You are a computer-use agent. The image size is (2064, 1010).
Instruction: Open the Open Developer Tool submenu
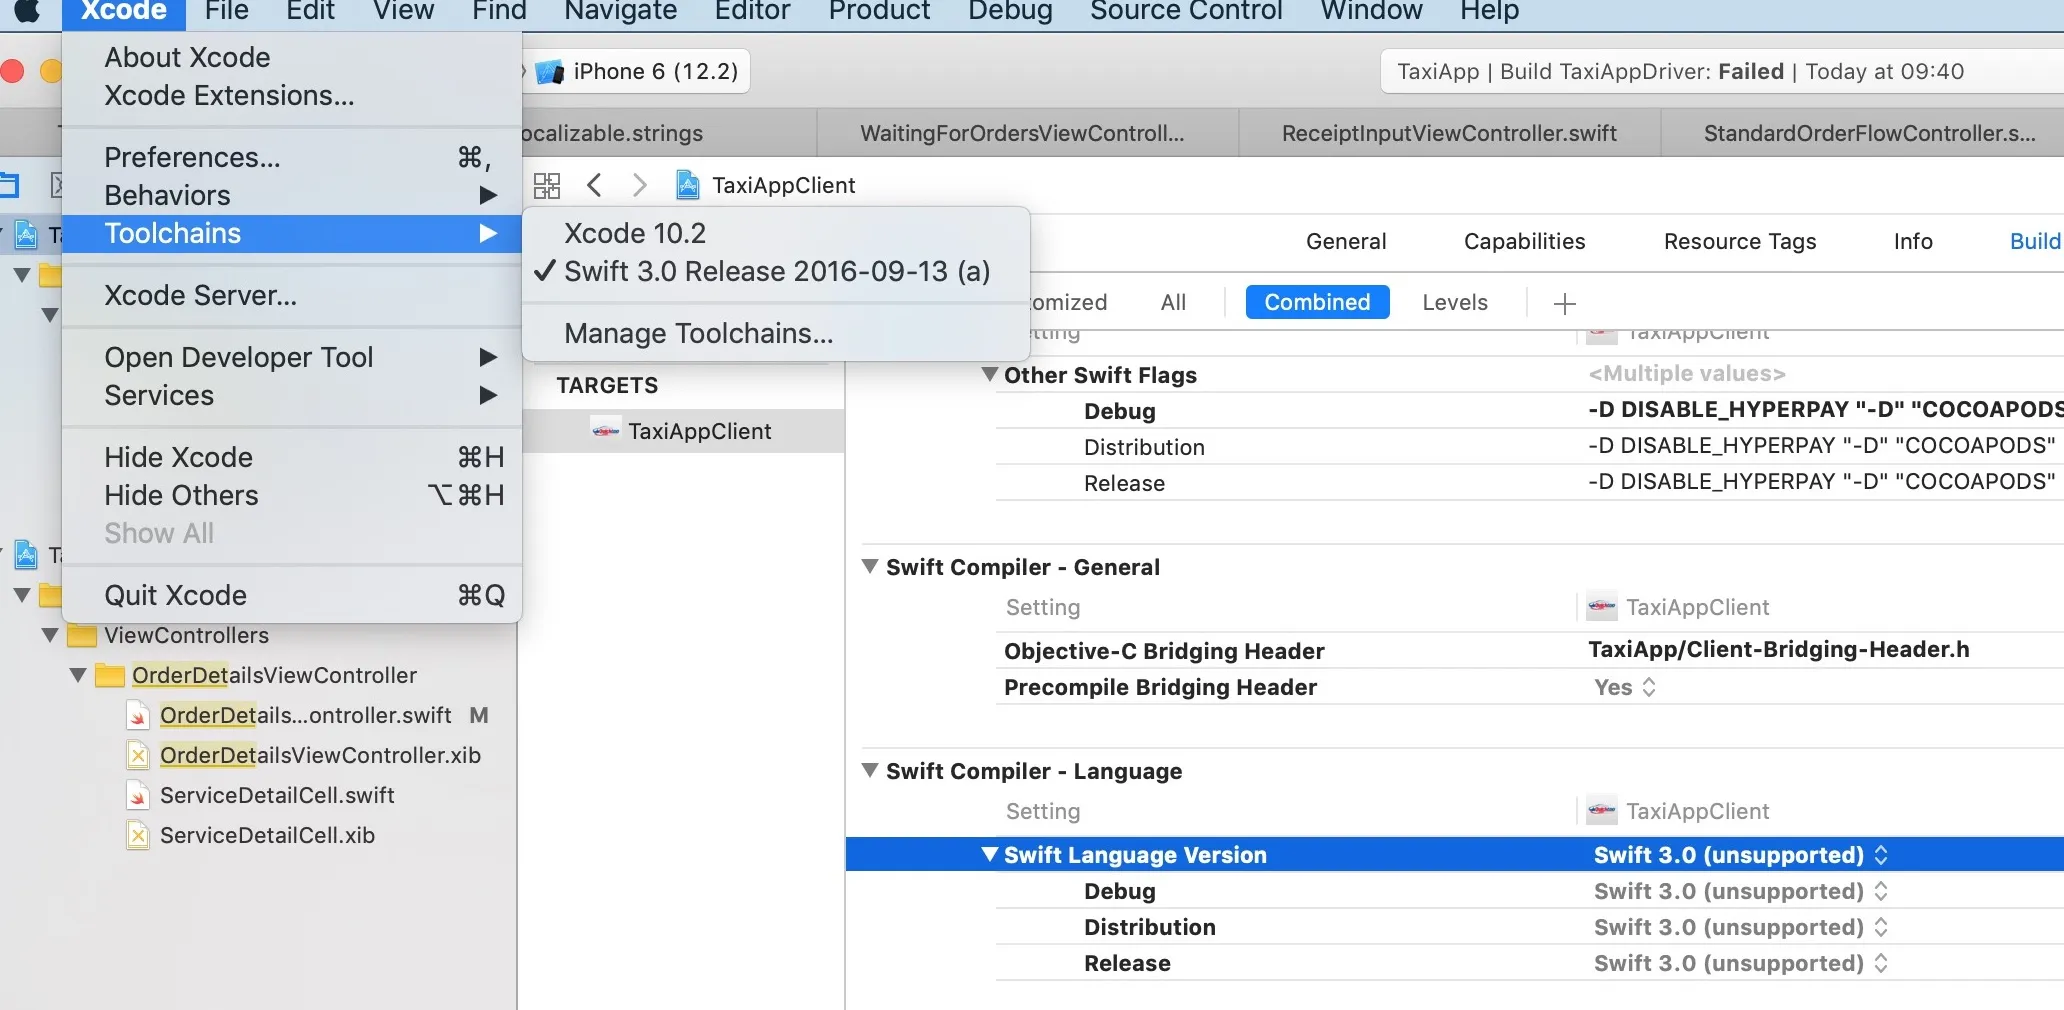(x=292, y=357)
